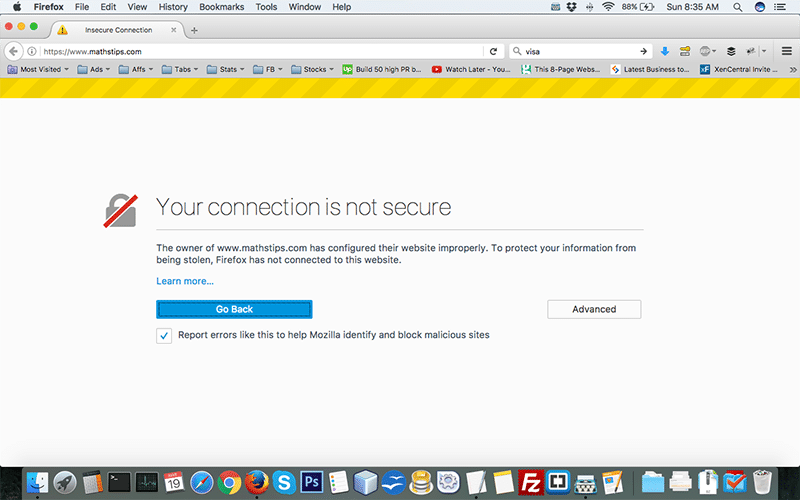Screen dimensions: 800x500
Task: Click the address bar showing mathstips.com
Action: (x=260, y=52)
